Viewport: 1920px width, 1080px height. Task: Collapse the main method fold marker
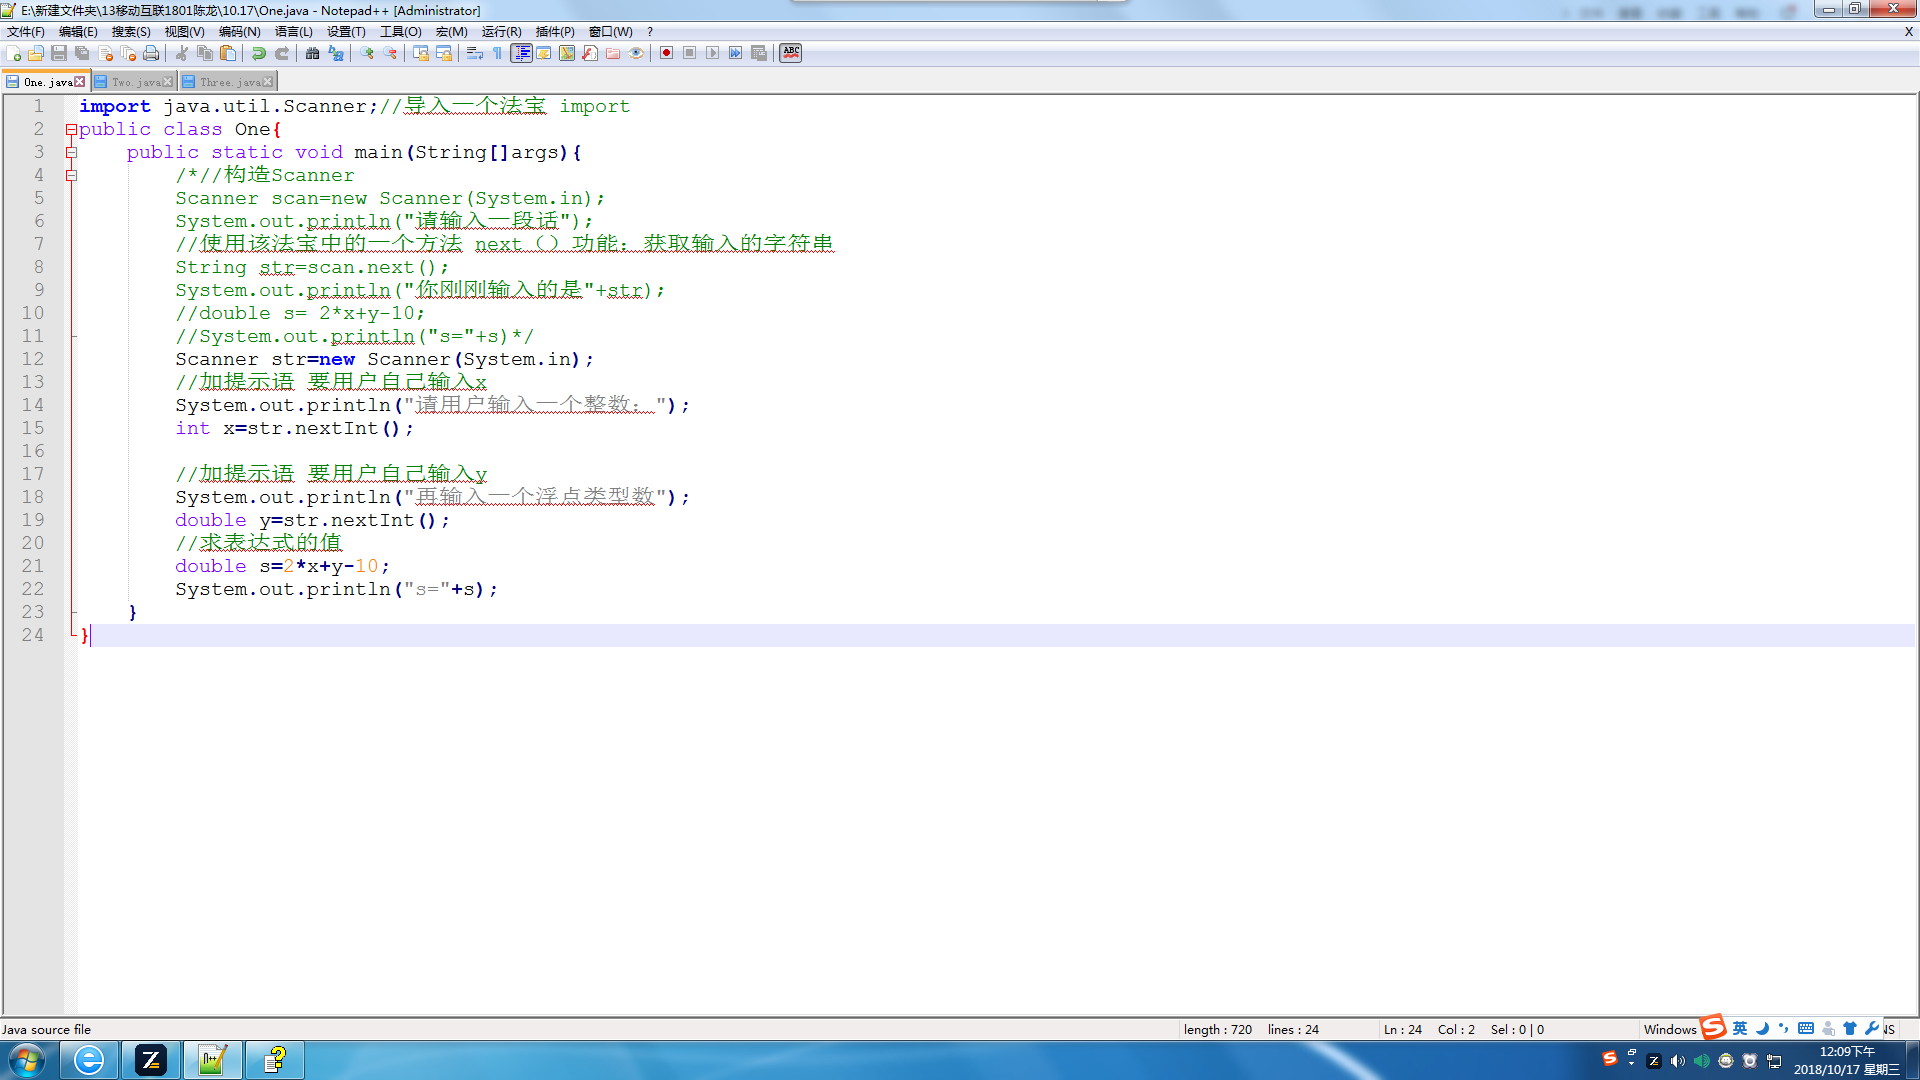pos(71,153)
